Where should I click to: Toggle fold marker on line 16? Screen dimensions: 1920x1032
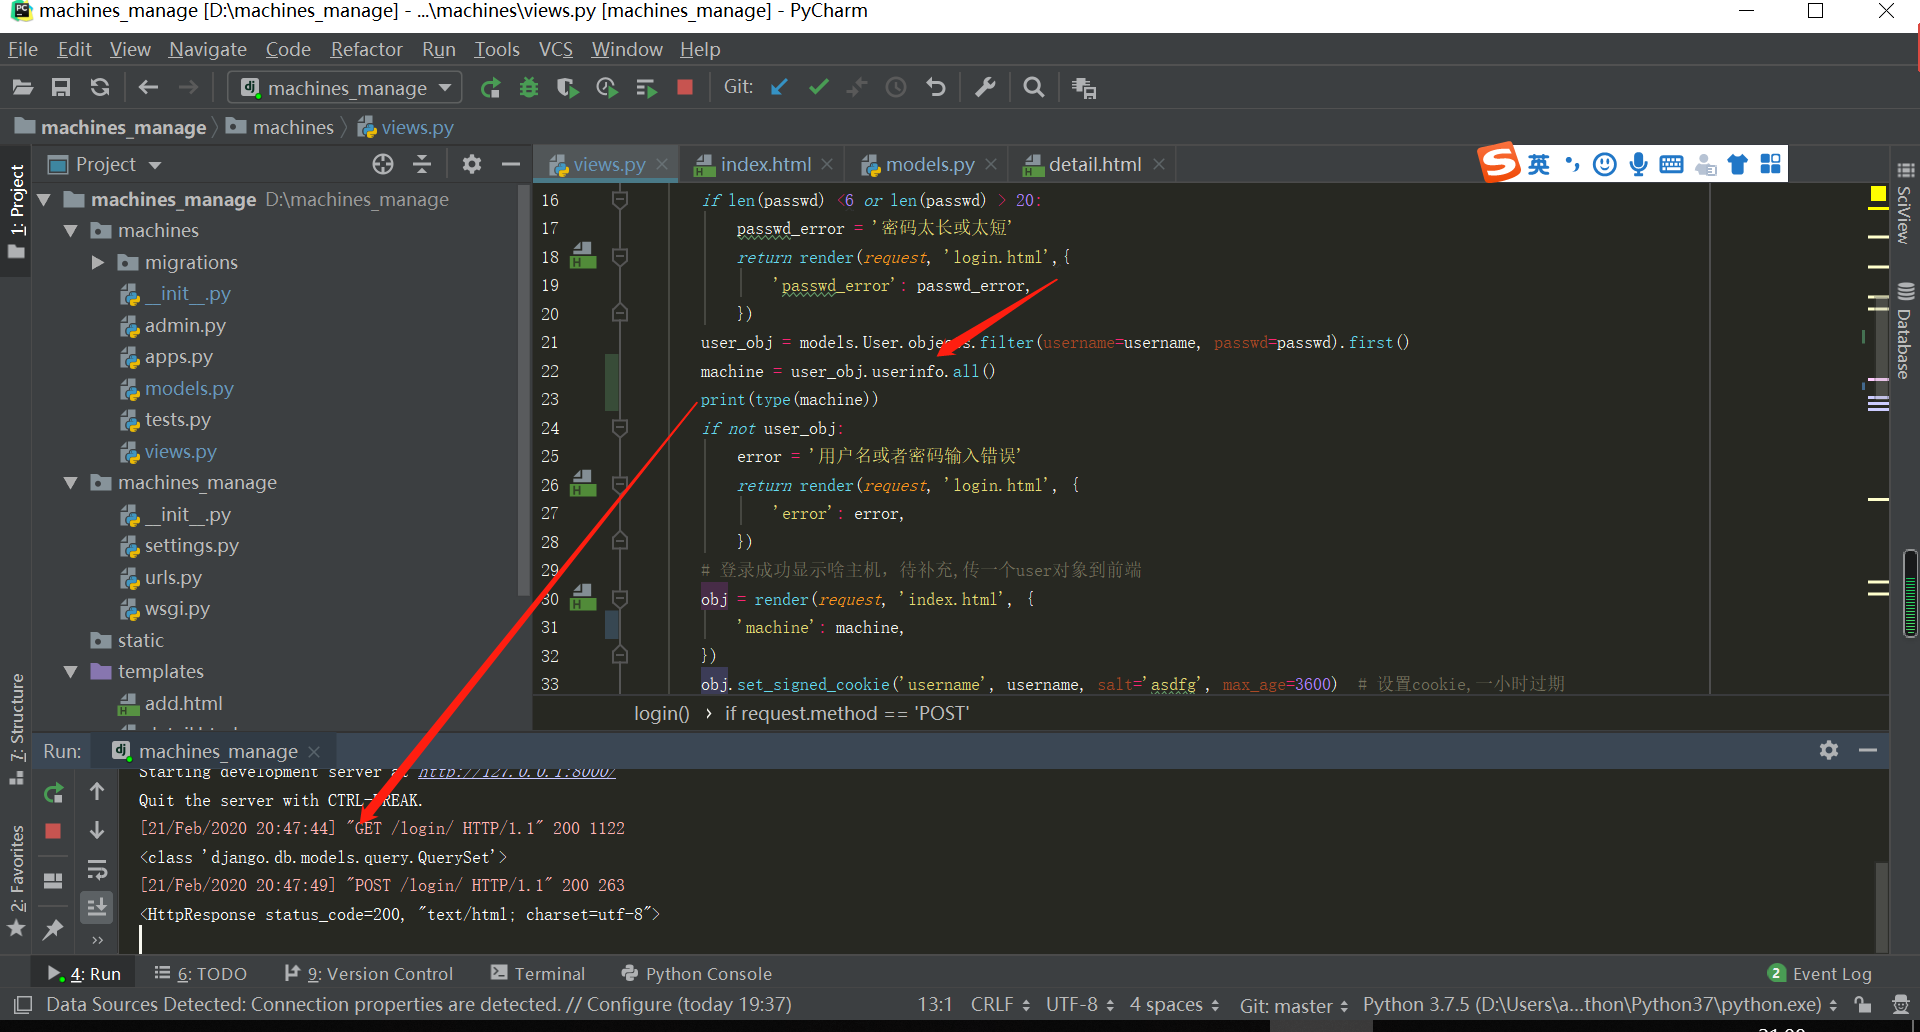click(620, 200)
